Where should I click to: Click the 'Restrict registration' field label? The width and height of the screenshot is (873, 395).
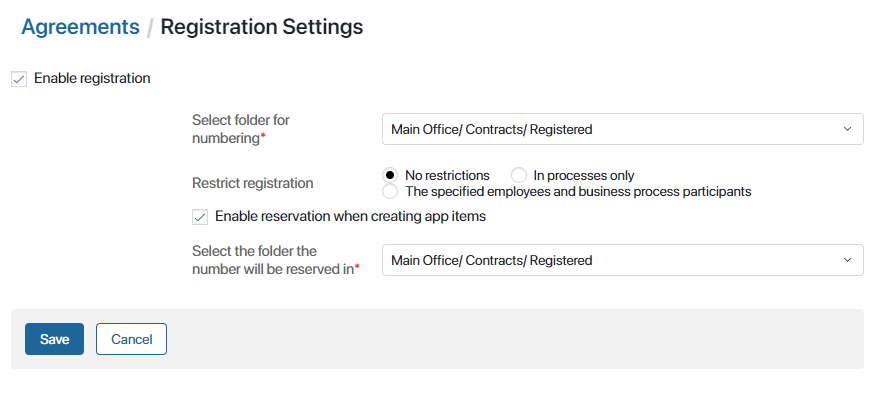(253, 183)
